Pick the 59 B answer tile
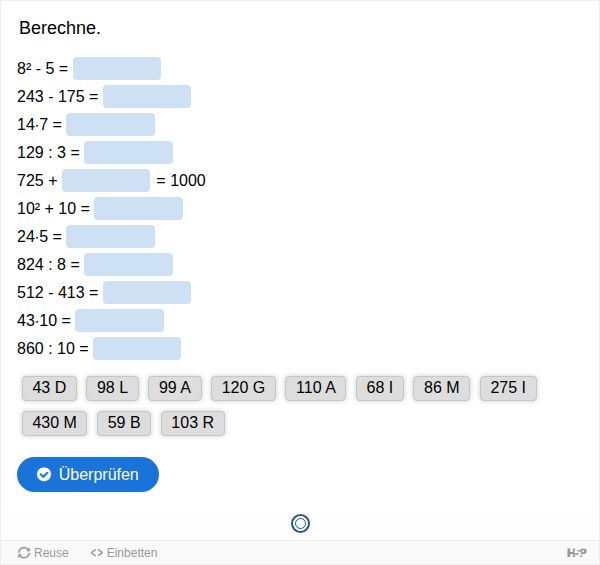Screen dimensions: 600x565 tap(124, 423)
